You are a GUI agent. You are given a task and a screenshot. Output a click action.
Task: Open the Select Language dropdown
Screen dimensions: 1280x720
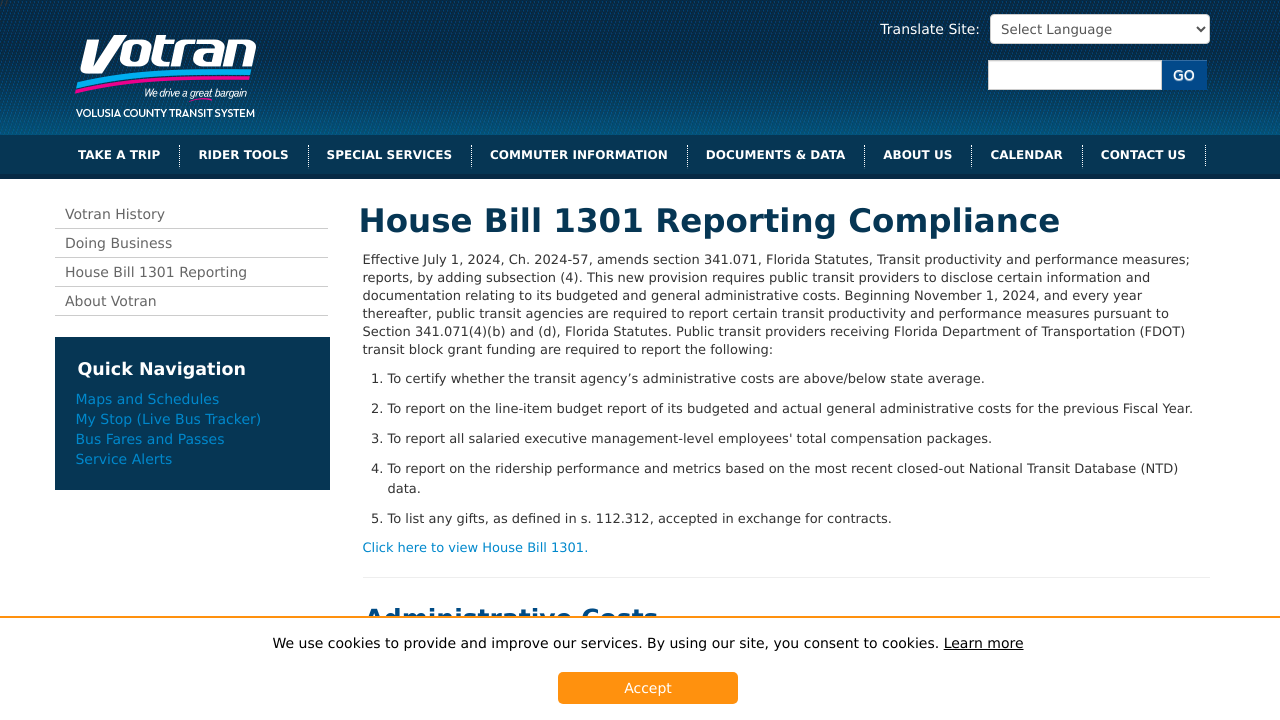pyautogui.click(x=1099, y=28)
